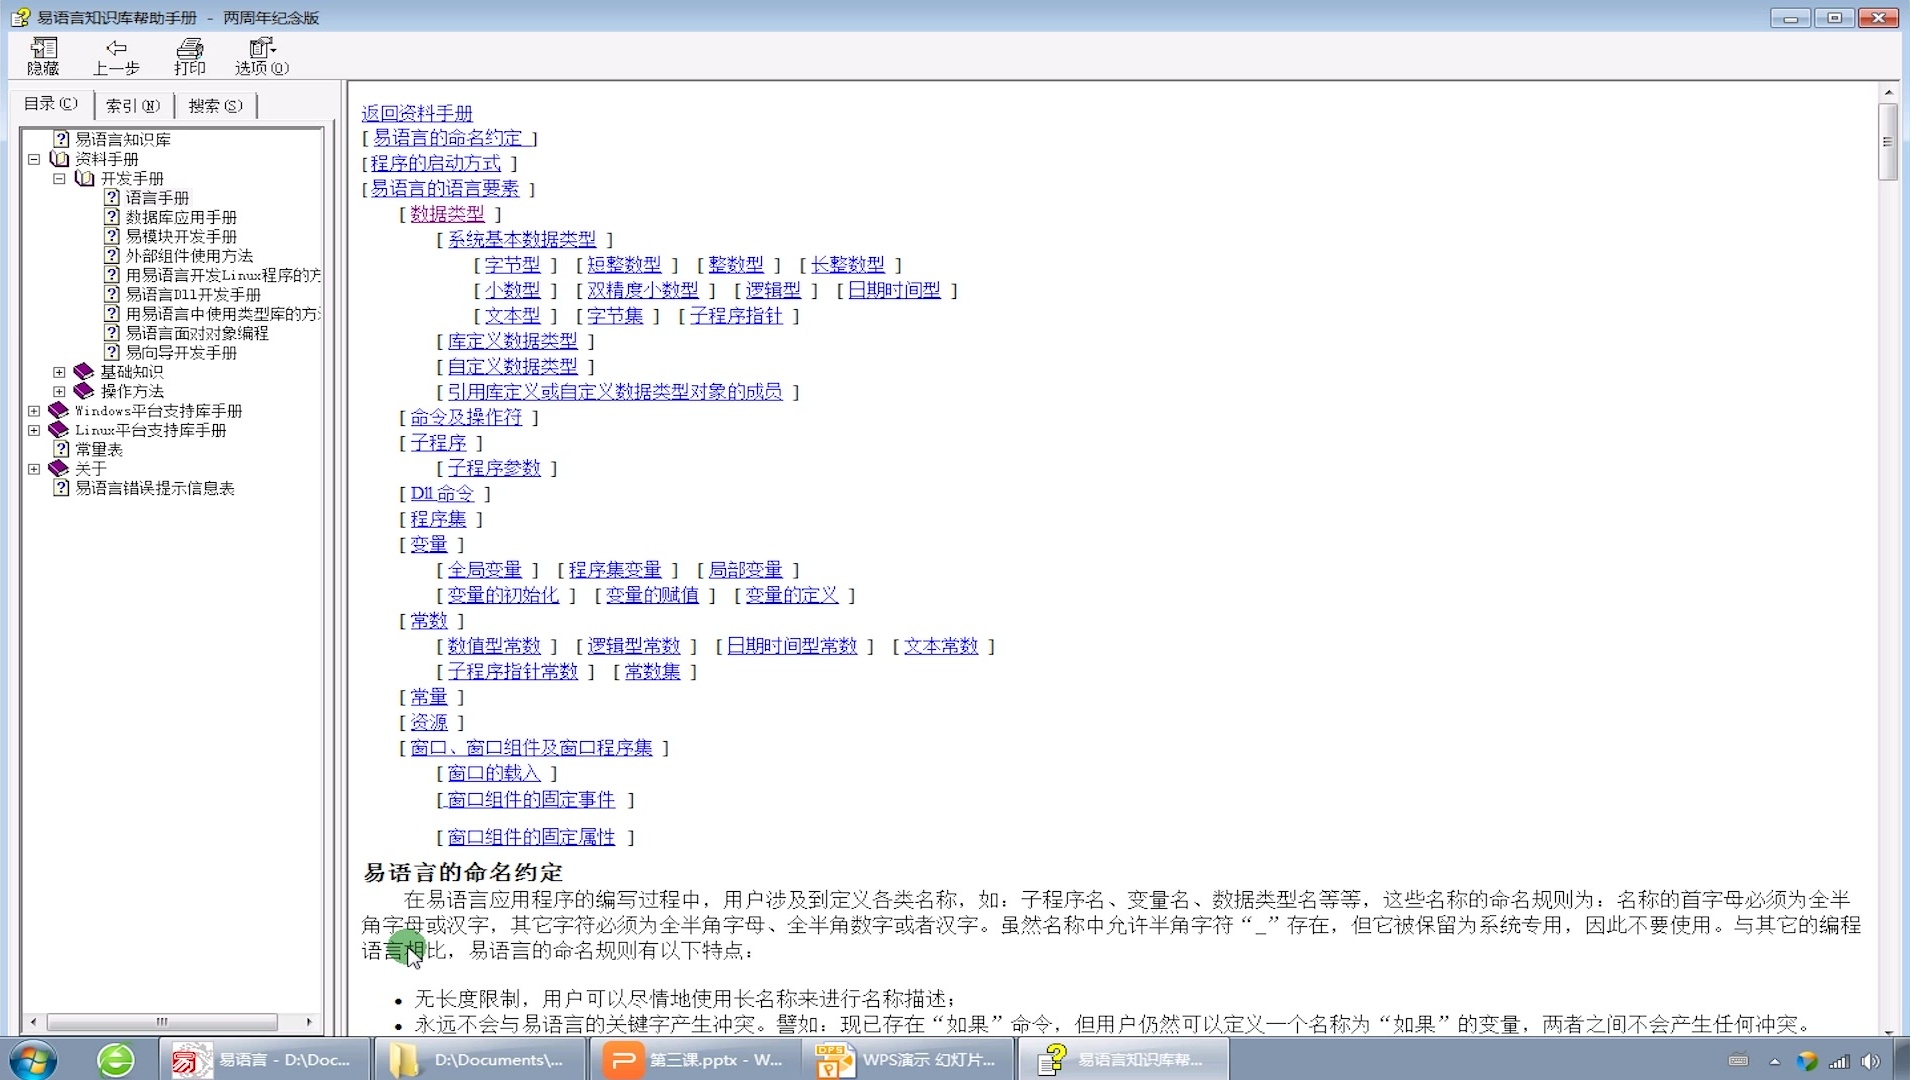1910x1080 pixels.
Task: Expand the 关于 tree node
Action: pos(34,469)
